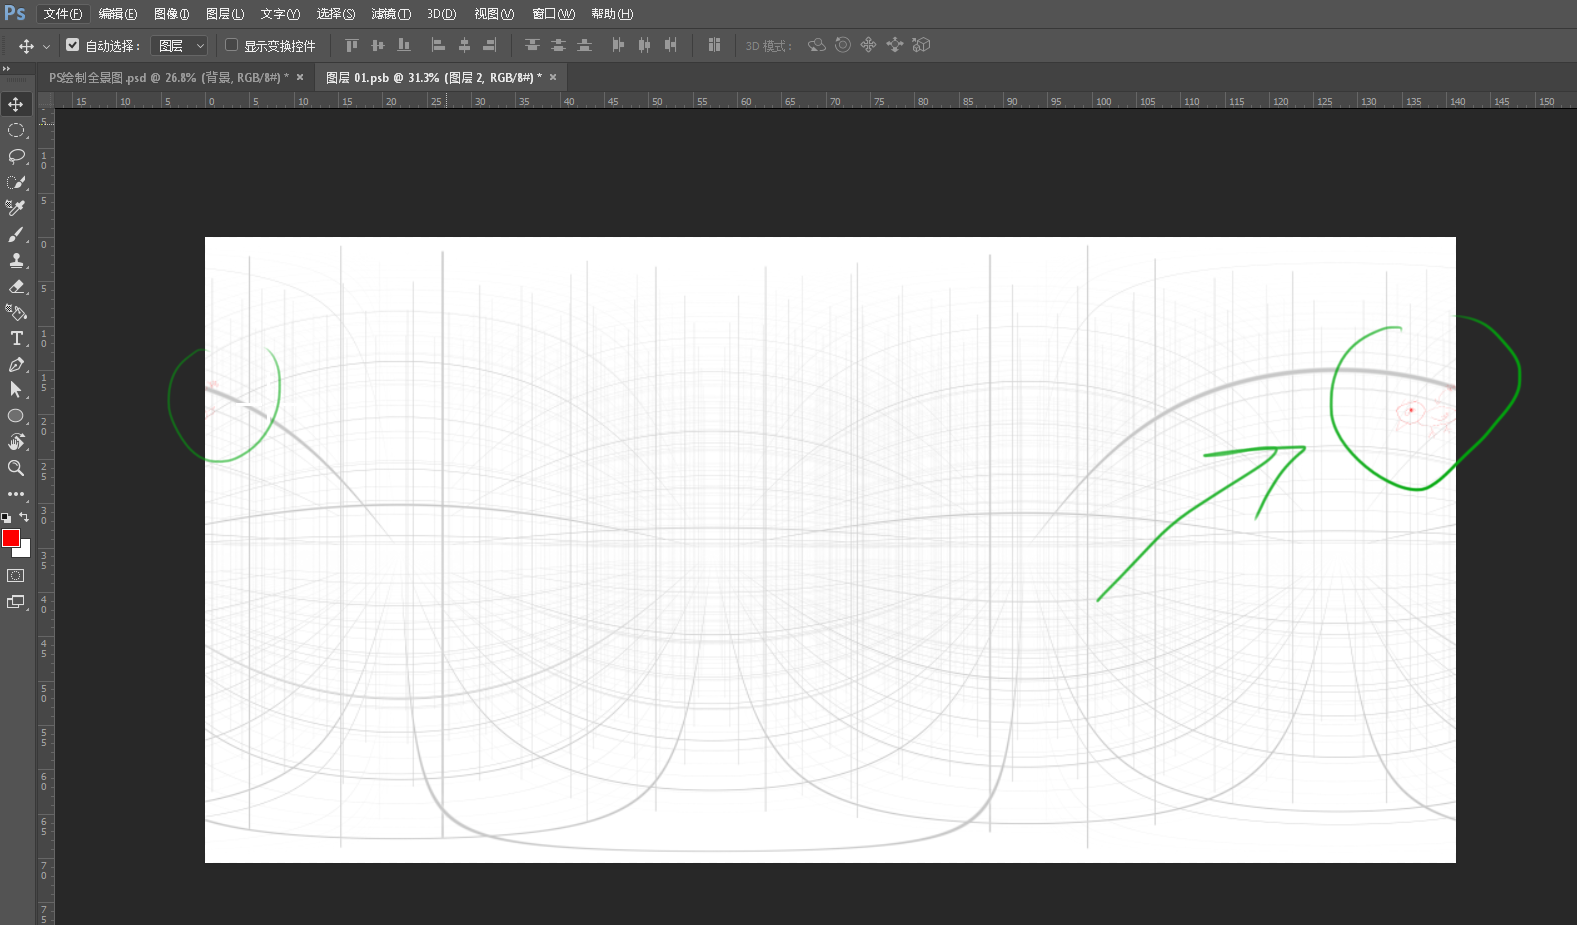Open the 图像(I) menu
1577x925 pixels.
[x=172, y=14]
